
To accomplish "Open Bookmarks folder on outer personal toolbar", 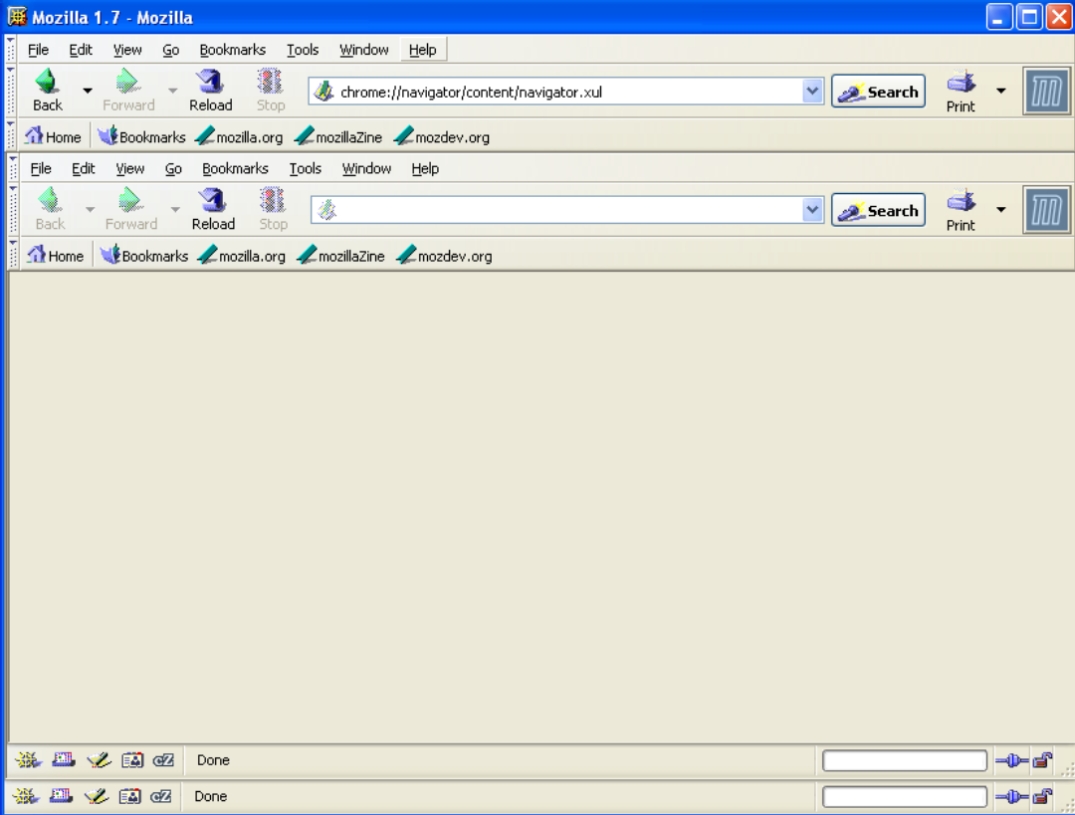I will pyautogui.click(x=142, y=136).
